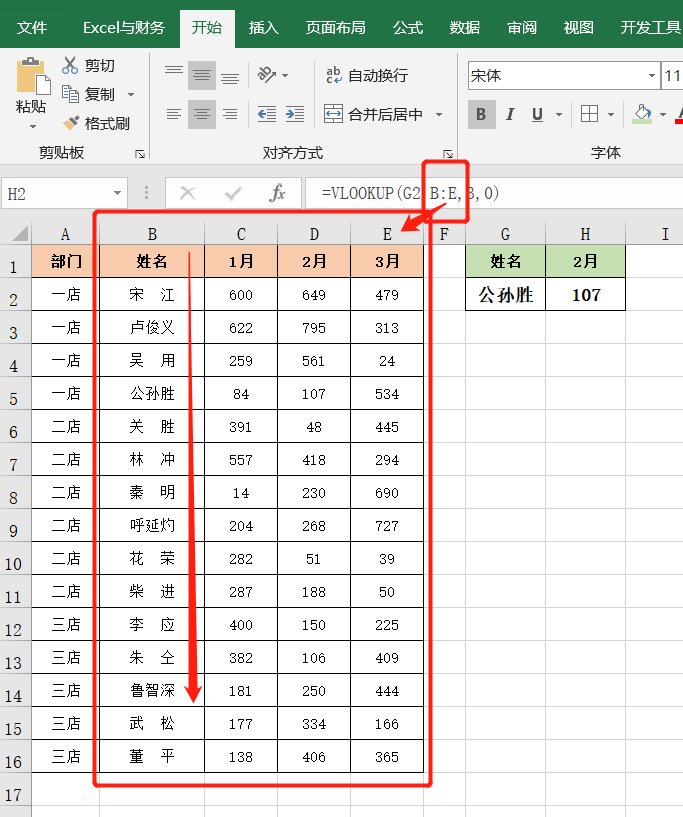683x817 pixels.
Task: Expand the underline style dropdown
Action: 559,114
